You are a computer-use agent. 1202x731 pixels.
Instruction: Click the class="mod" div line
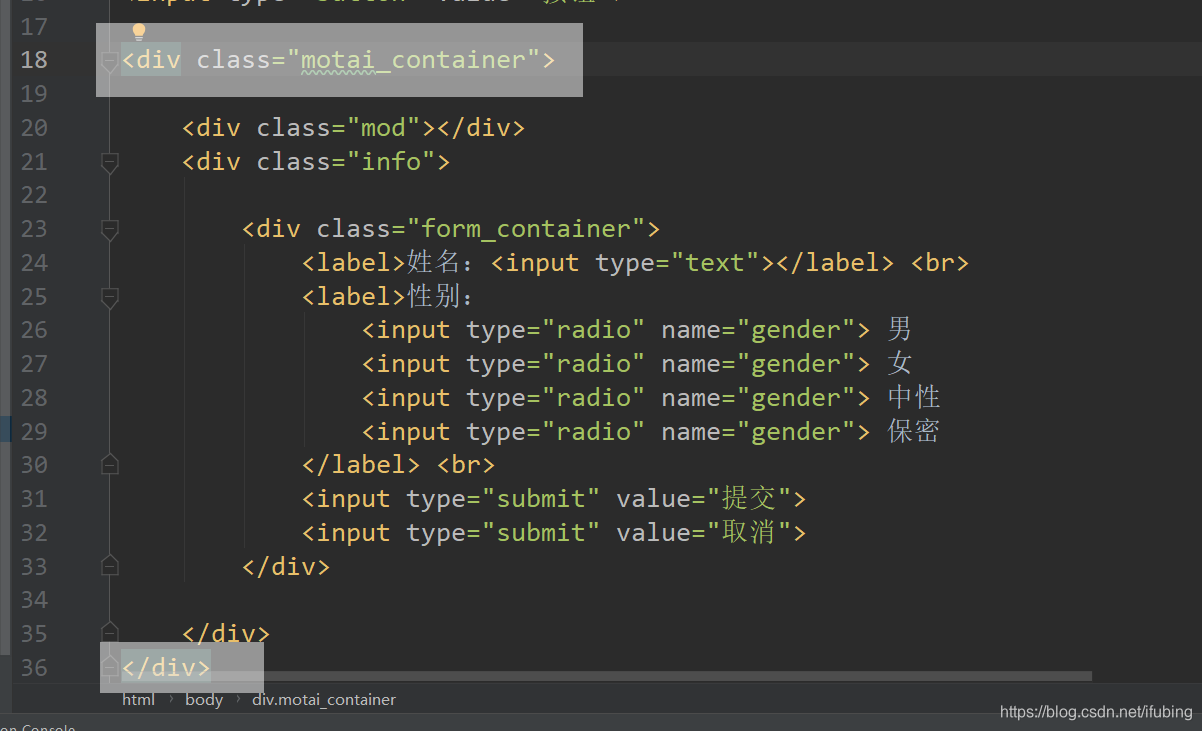[353, 128]
